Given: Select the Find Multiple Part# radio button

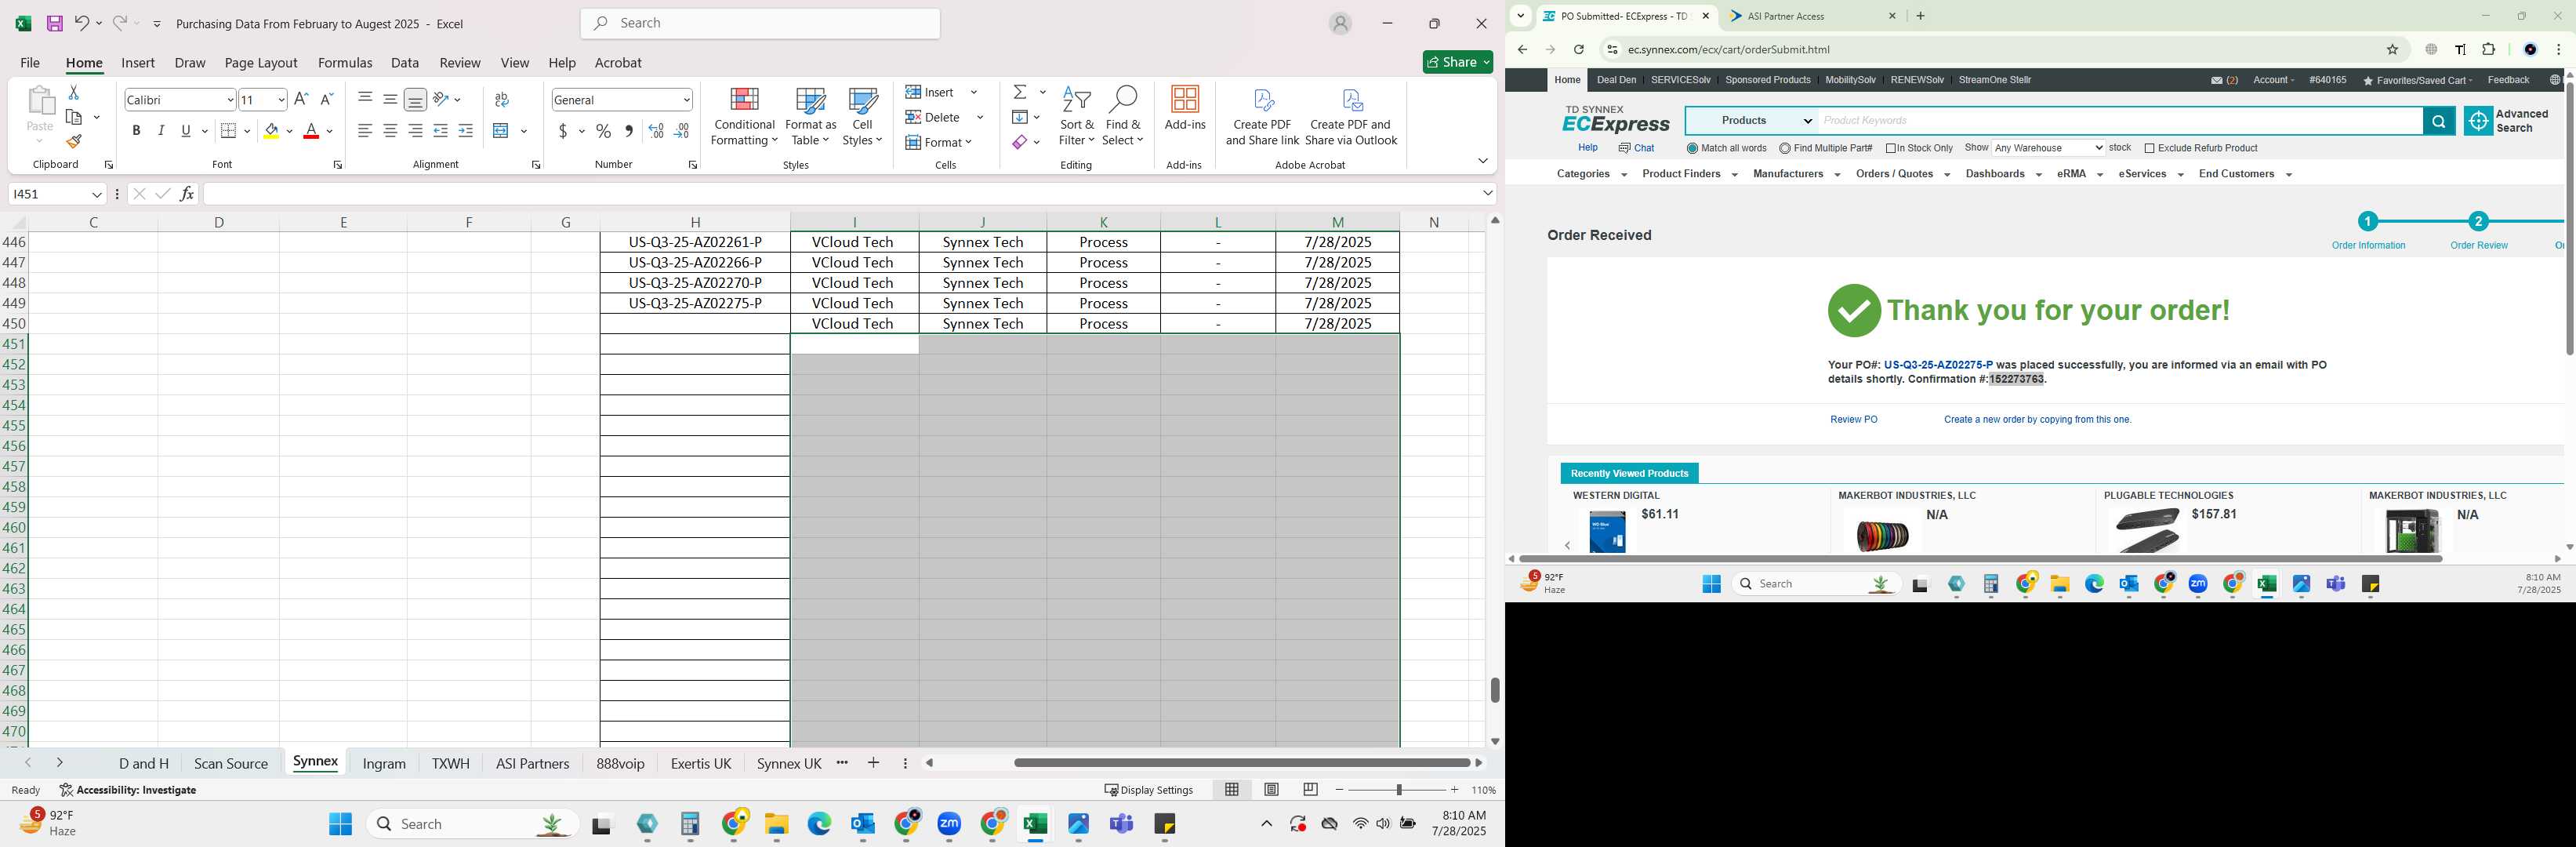Looking at the screenshot, I should pyautogui.click(x=1785, y=149).
